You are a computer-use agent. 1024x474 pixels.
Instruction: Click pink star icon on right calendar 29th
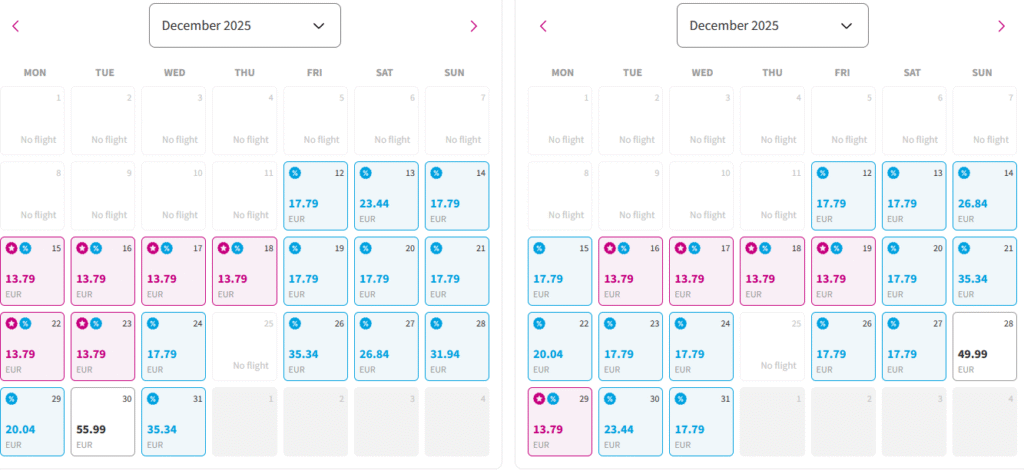(x=540, y=399)
